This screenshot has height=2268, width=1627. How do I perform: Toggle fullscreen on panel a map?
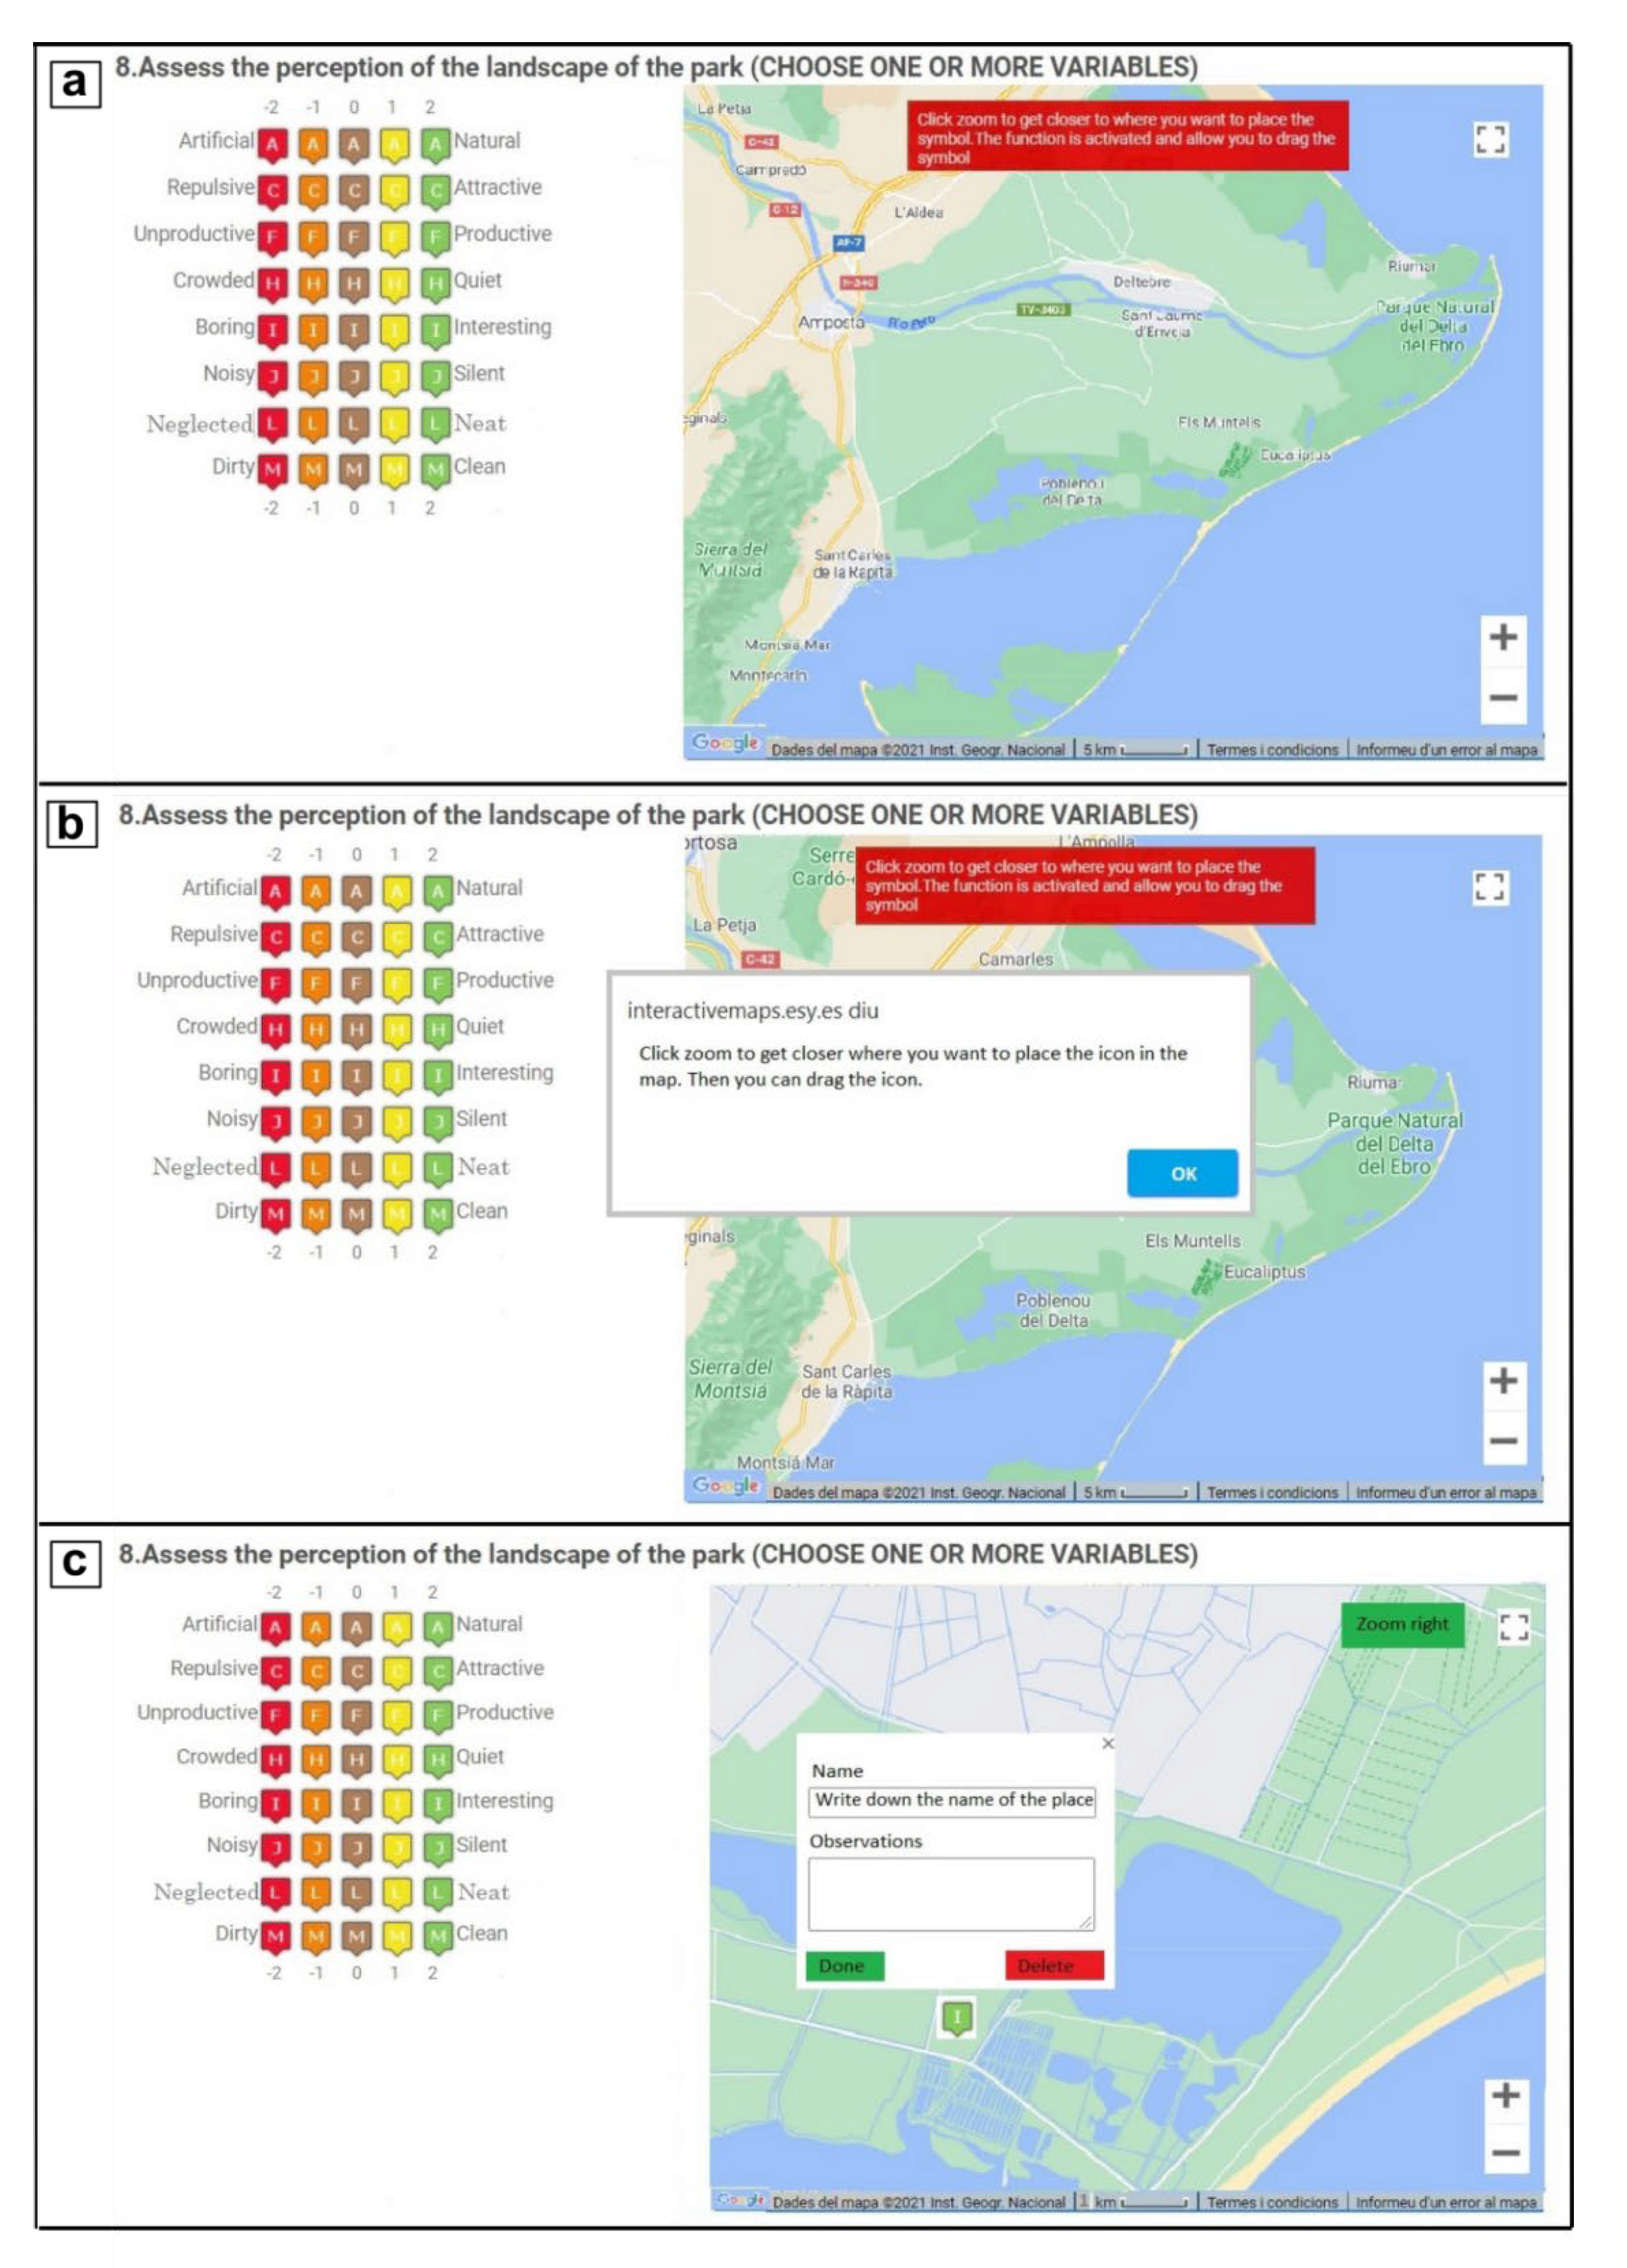(1491, 140)
